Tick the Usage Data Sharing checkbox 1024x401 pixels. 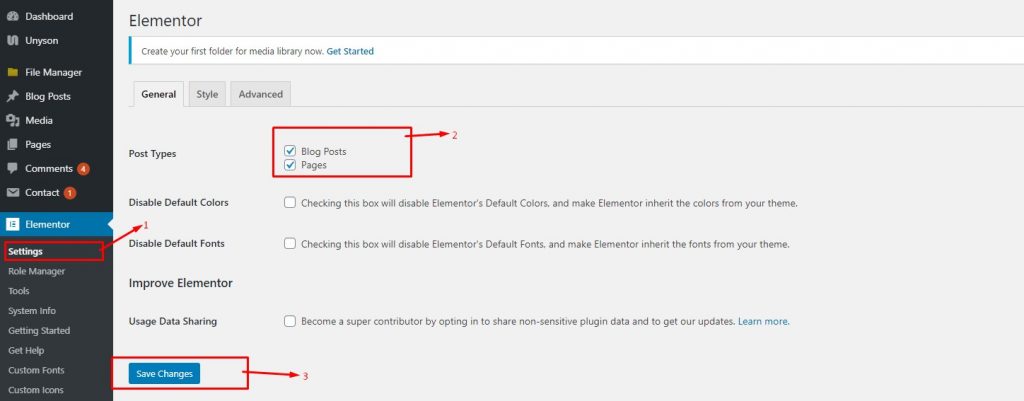tap(290, 321)
